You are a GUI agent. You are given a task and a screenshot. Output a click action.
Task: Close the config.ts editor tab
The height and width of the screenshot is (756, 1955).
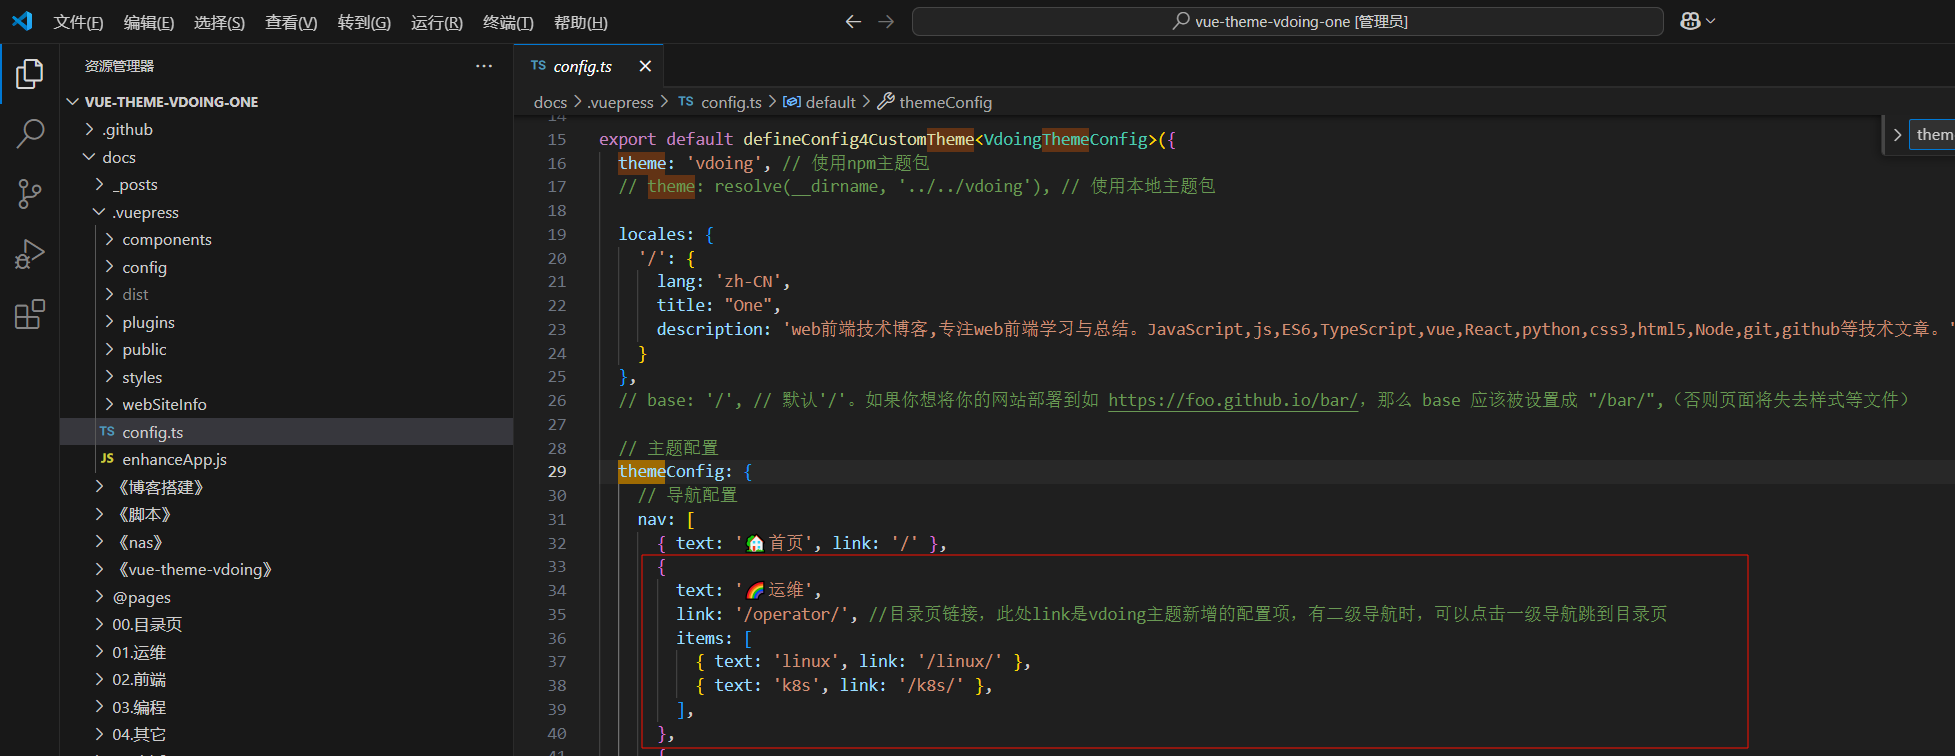point(645,66)
